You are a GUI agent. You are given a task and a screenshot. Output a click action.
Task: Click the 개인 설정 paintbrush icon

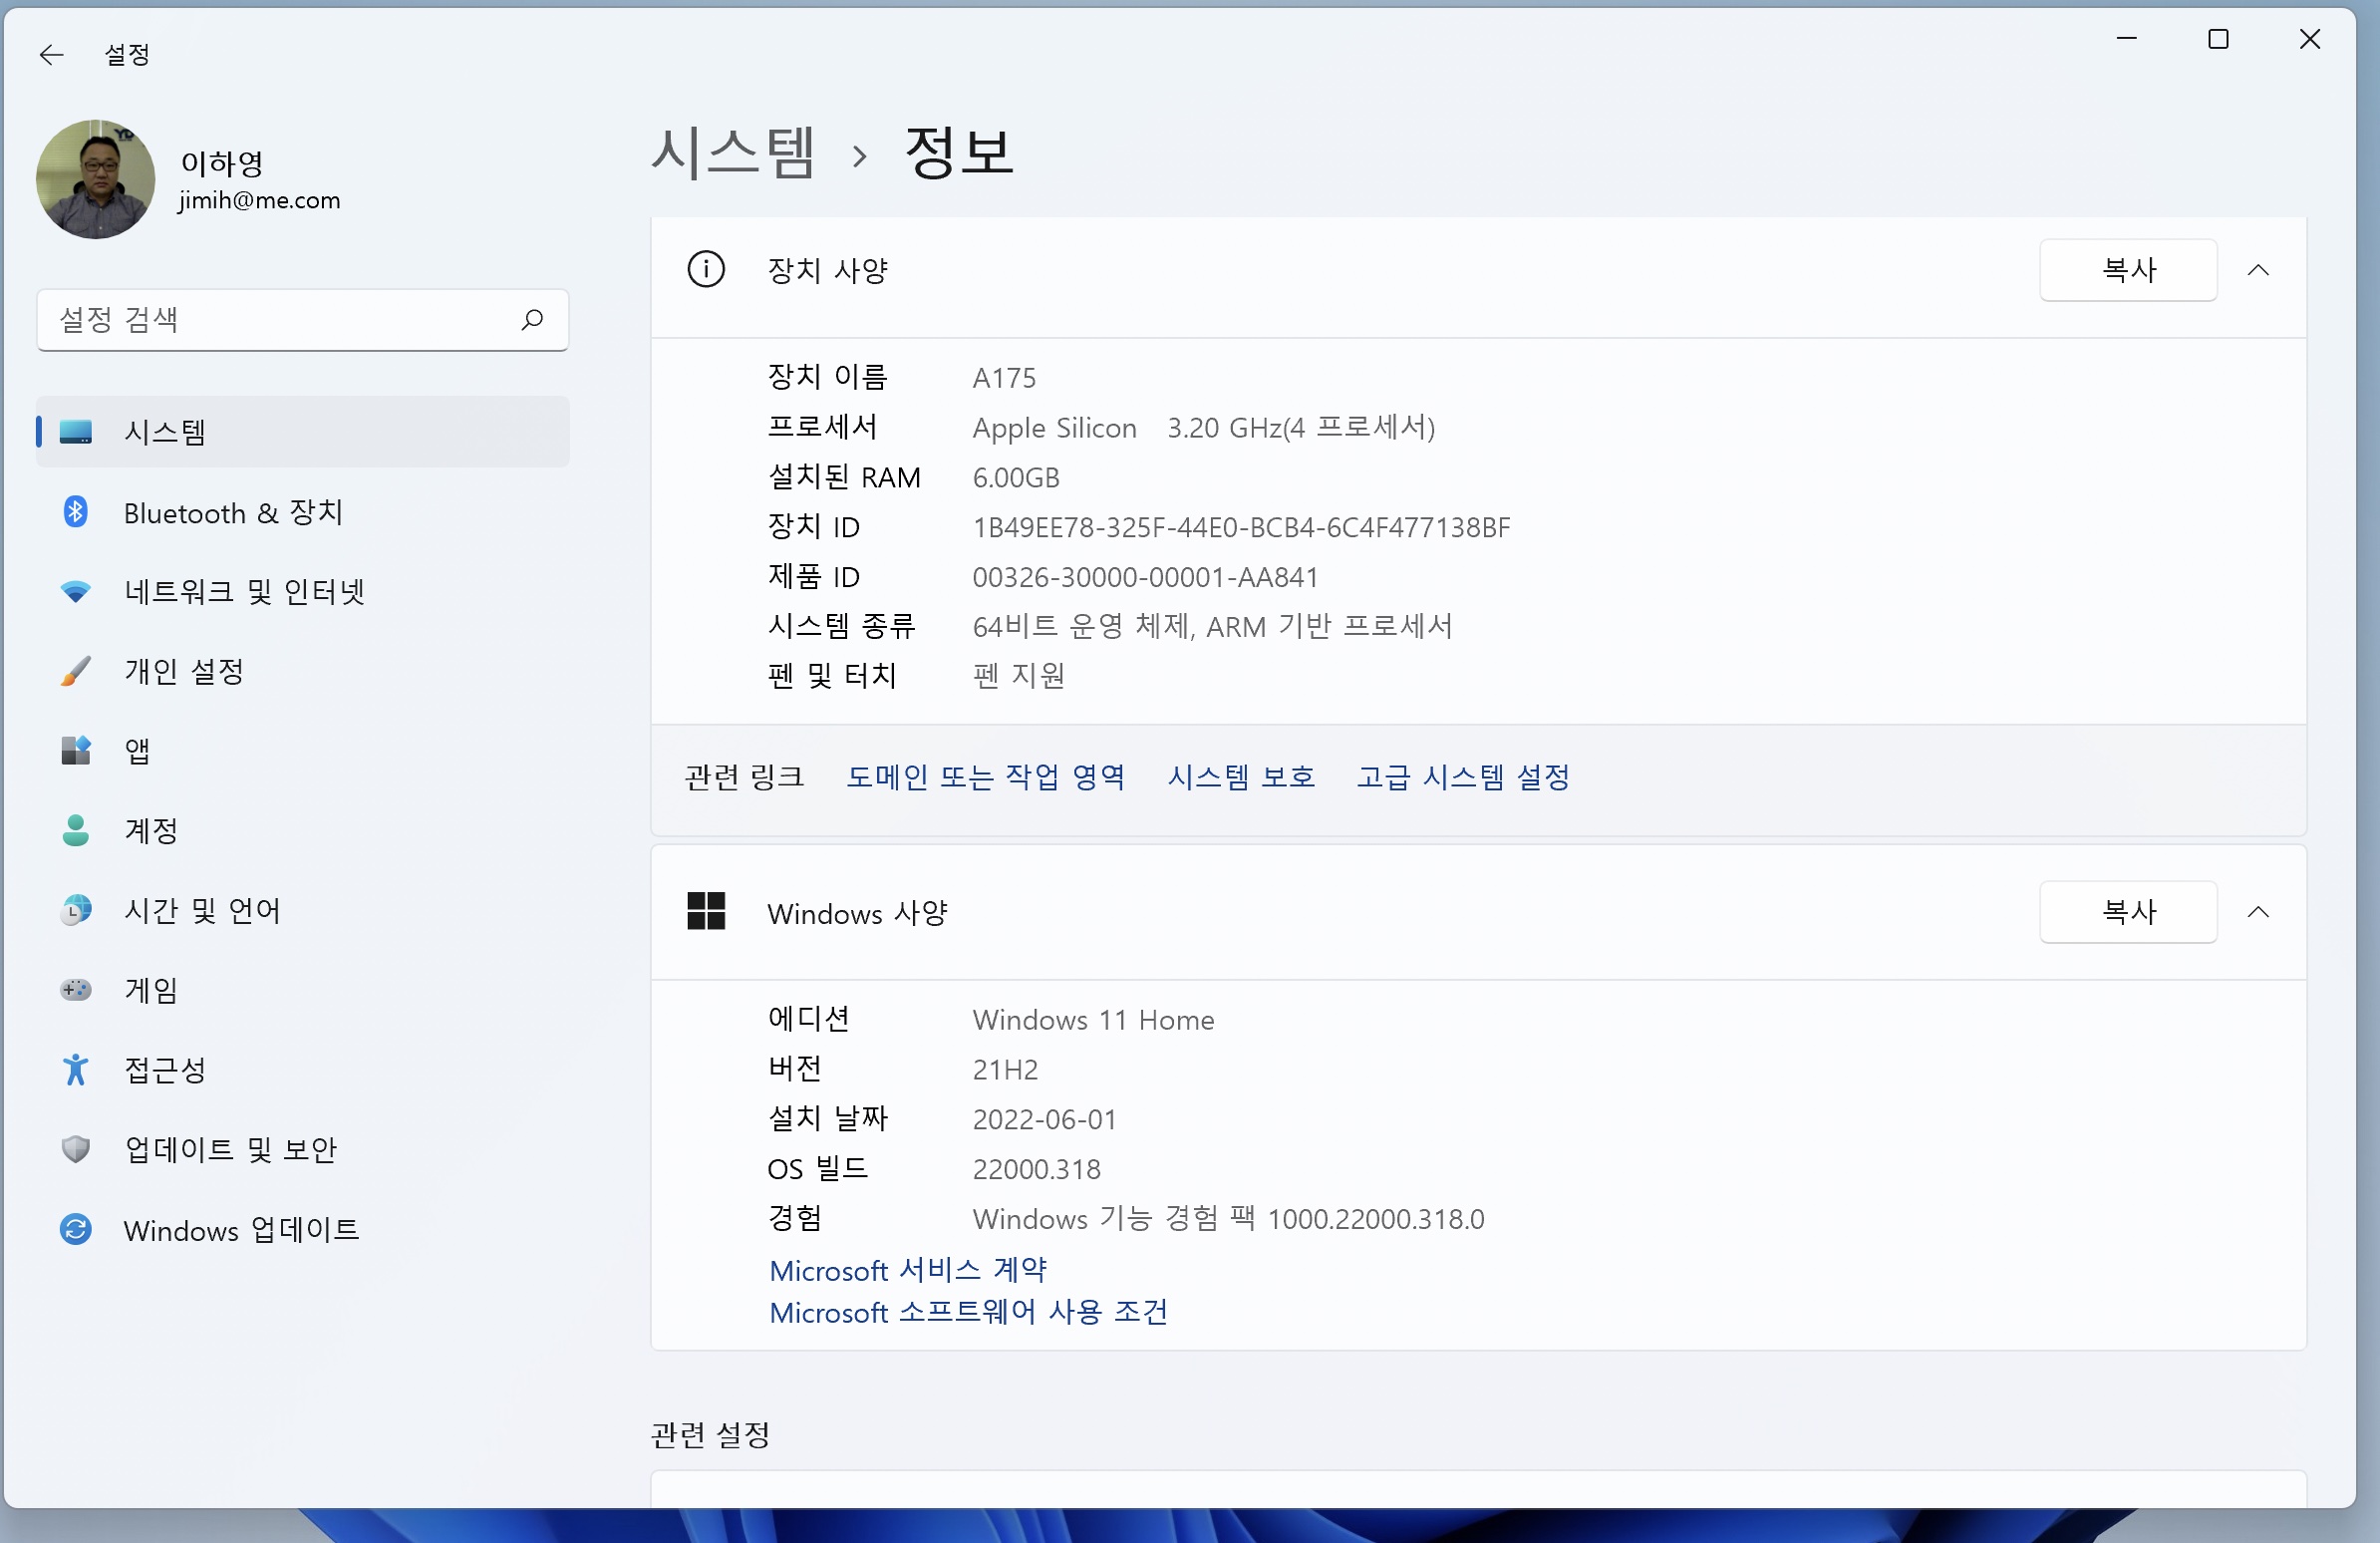pos(76,671)
